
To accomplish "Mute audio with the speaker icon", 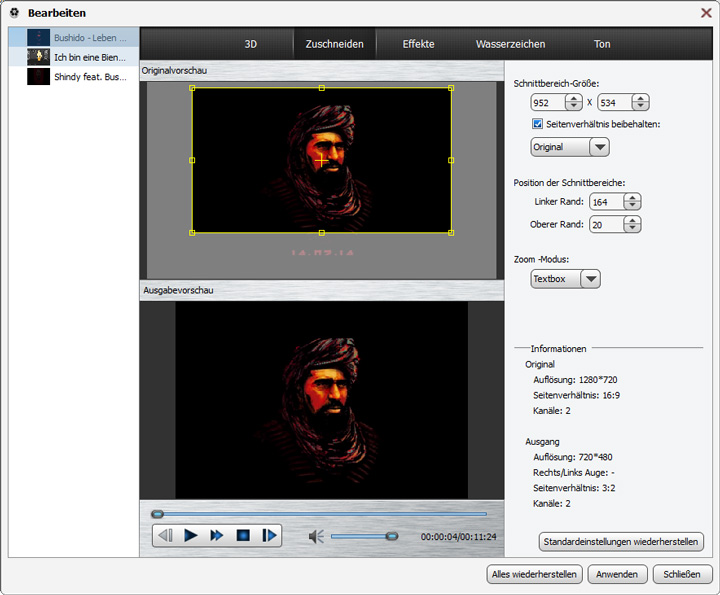I will [x=316, y=536].
